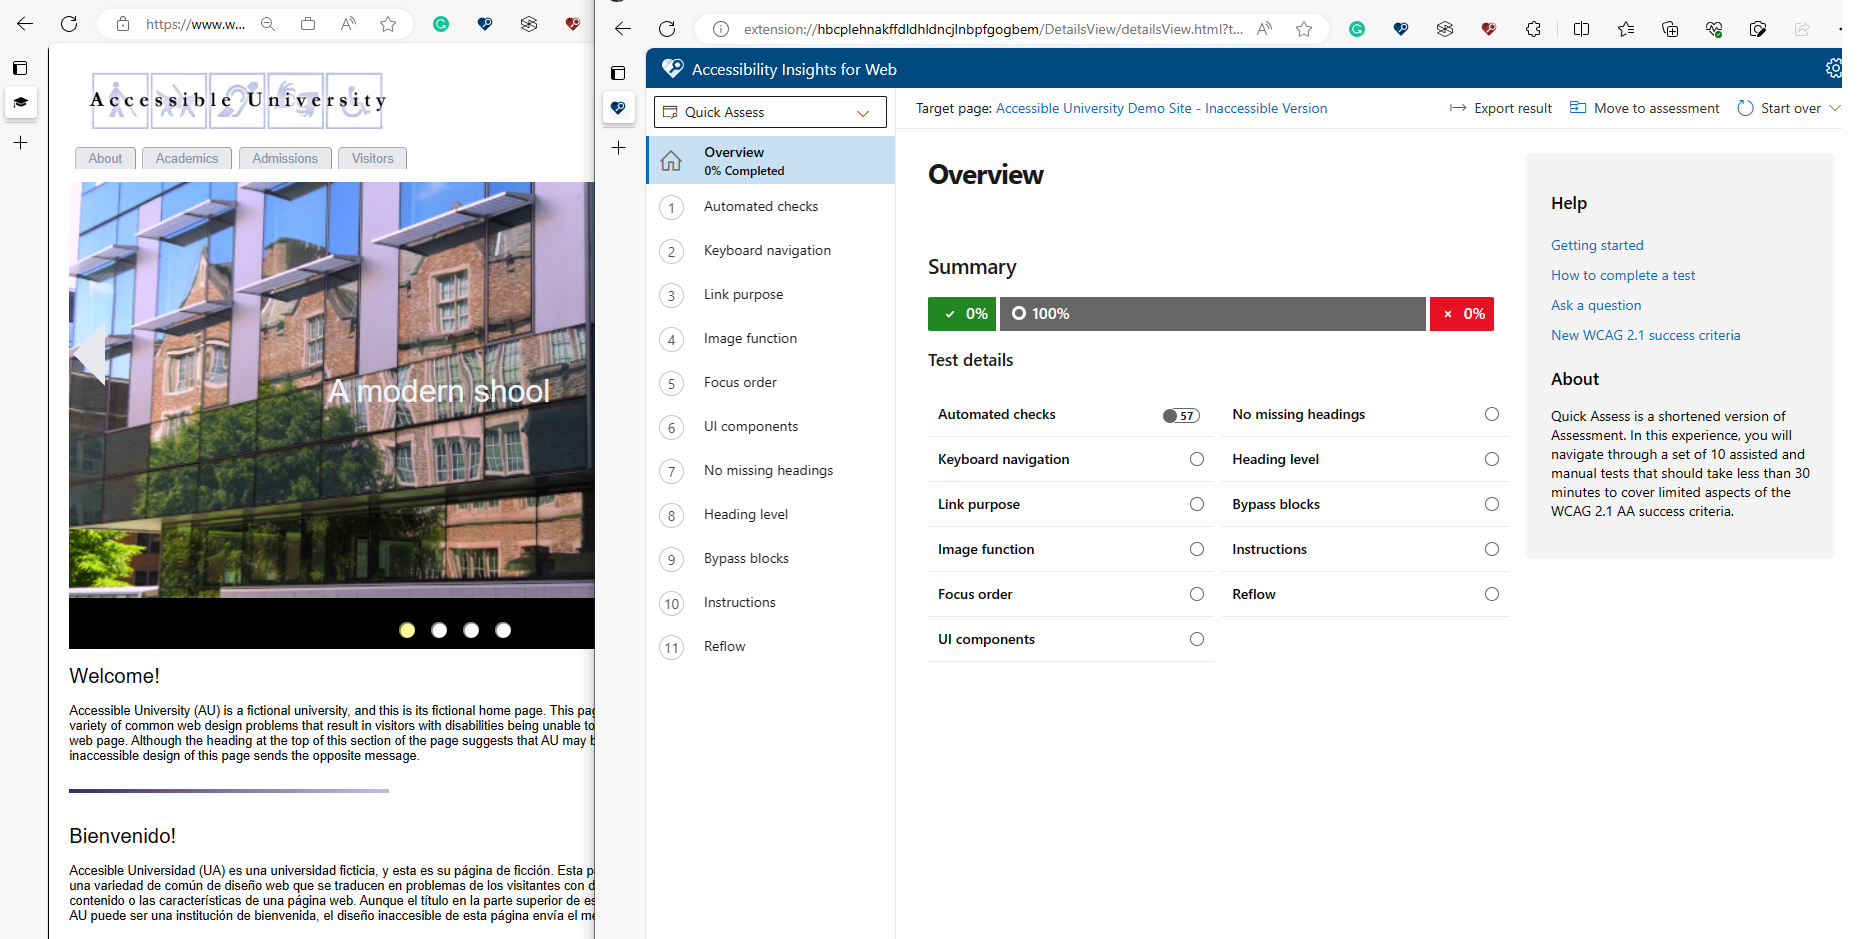Screen dimensions: 1860x939
Task: Open the New WCAG 2.1 success criteria link
Action: [x=1646, y=335]
